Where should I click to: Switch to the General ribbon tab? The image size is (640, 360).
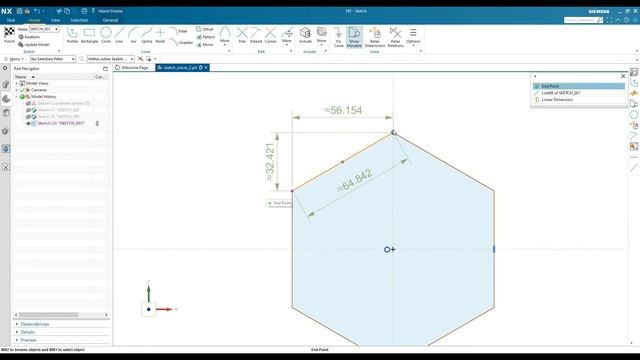[x=110, y=20]
